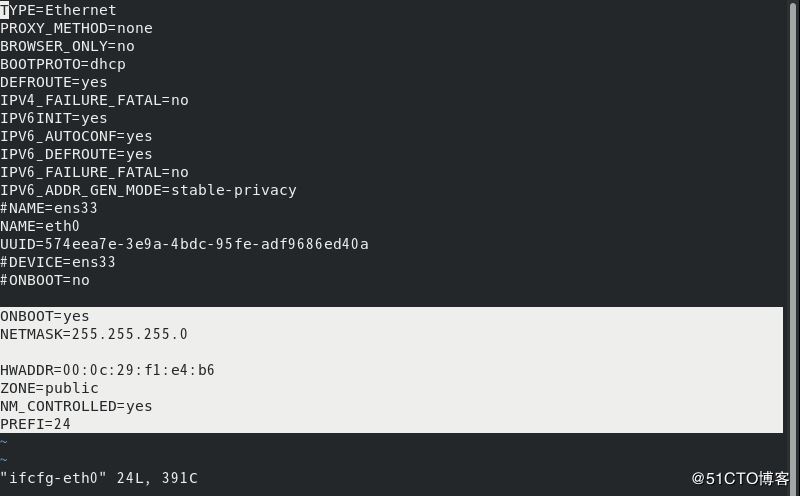This screenshot has height=496, width=800.
Task: Click the PREFI=24 line
Action: click(35, 424)
